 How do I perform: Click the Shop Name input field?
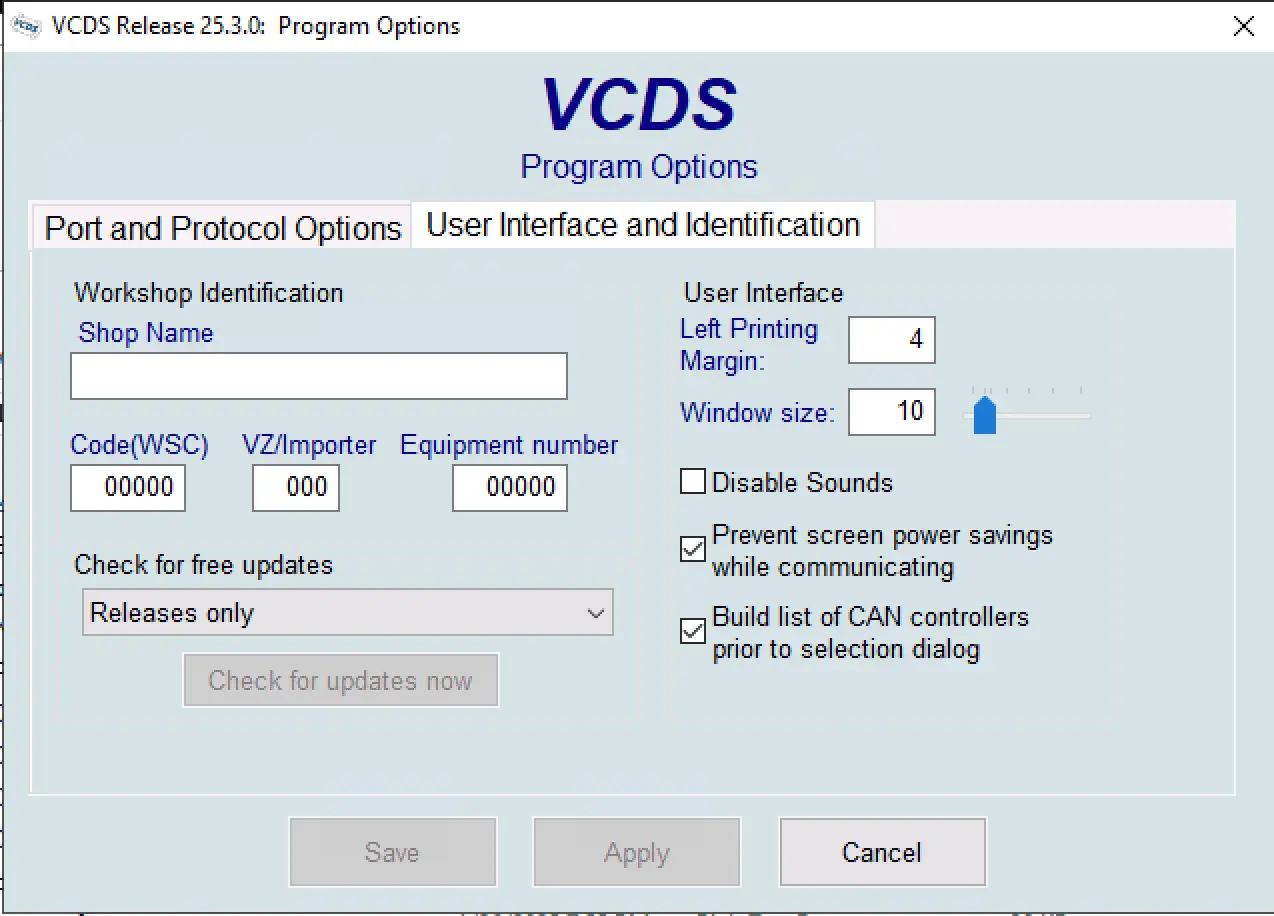coord(319,376)
